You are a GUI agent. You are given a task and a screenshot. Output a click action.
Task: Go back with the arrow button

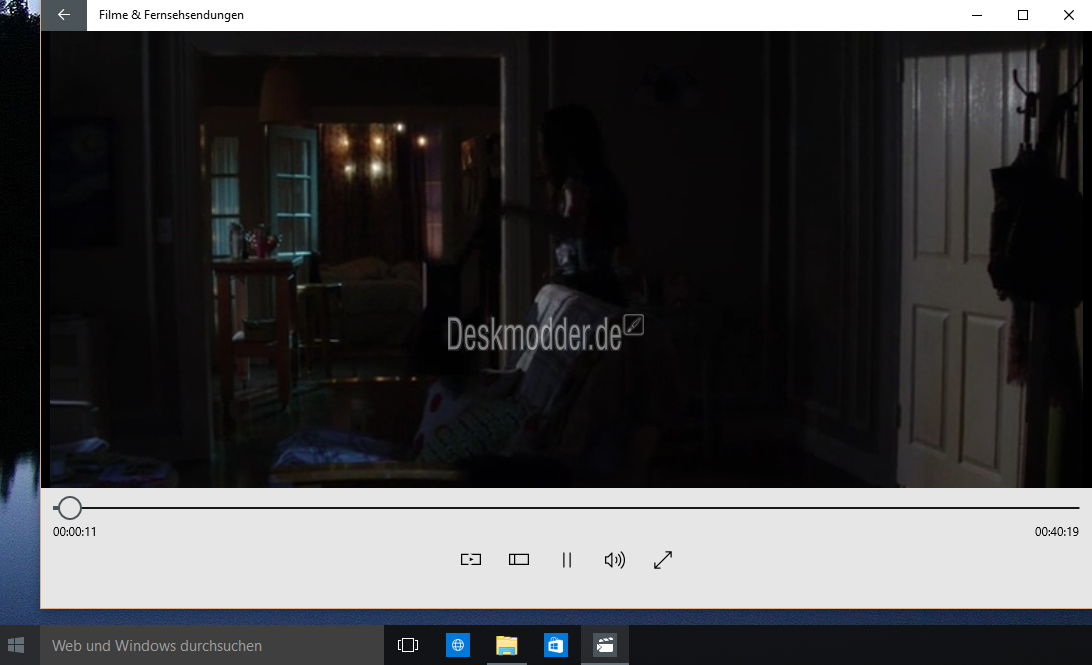point(64,15)
